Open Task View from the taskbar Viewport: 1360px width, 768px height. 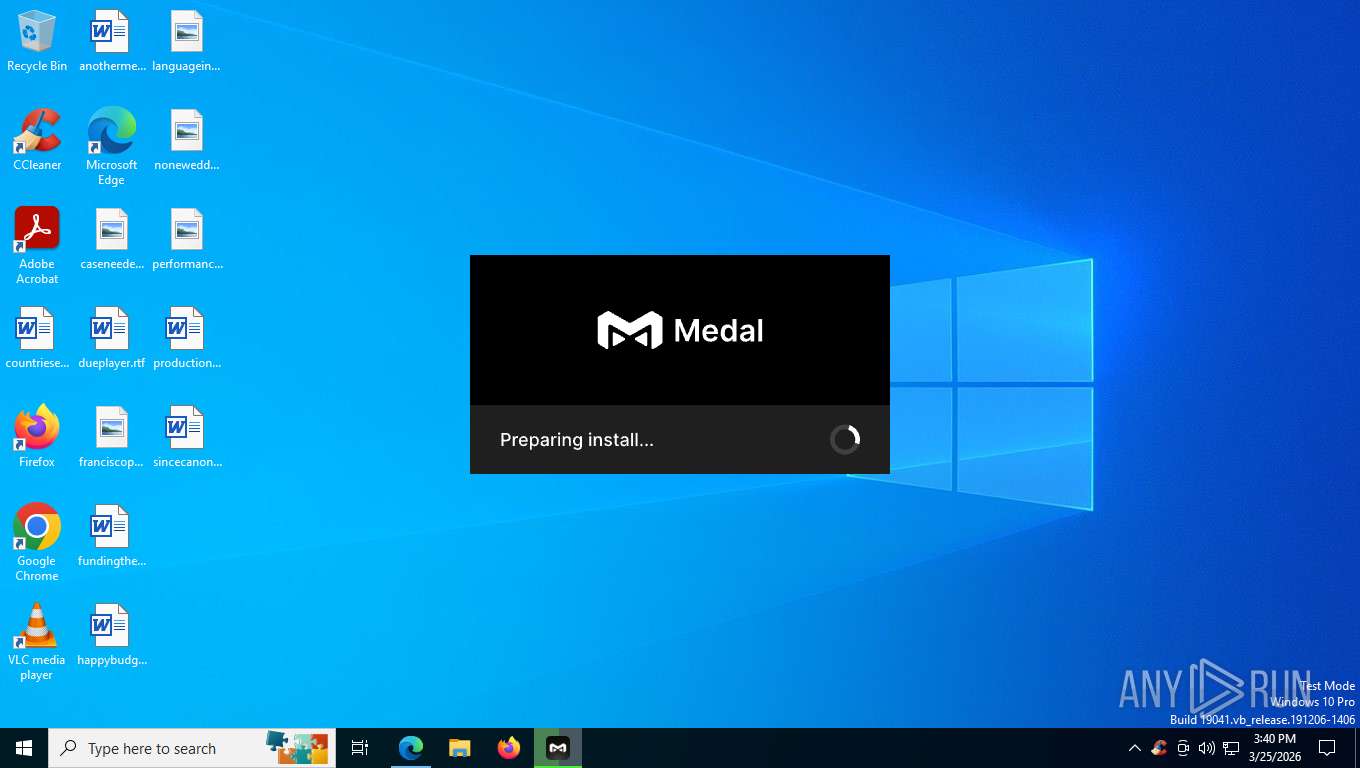click(x=360, y=748)
